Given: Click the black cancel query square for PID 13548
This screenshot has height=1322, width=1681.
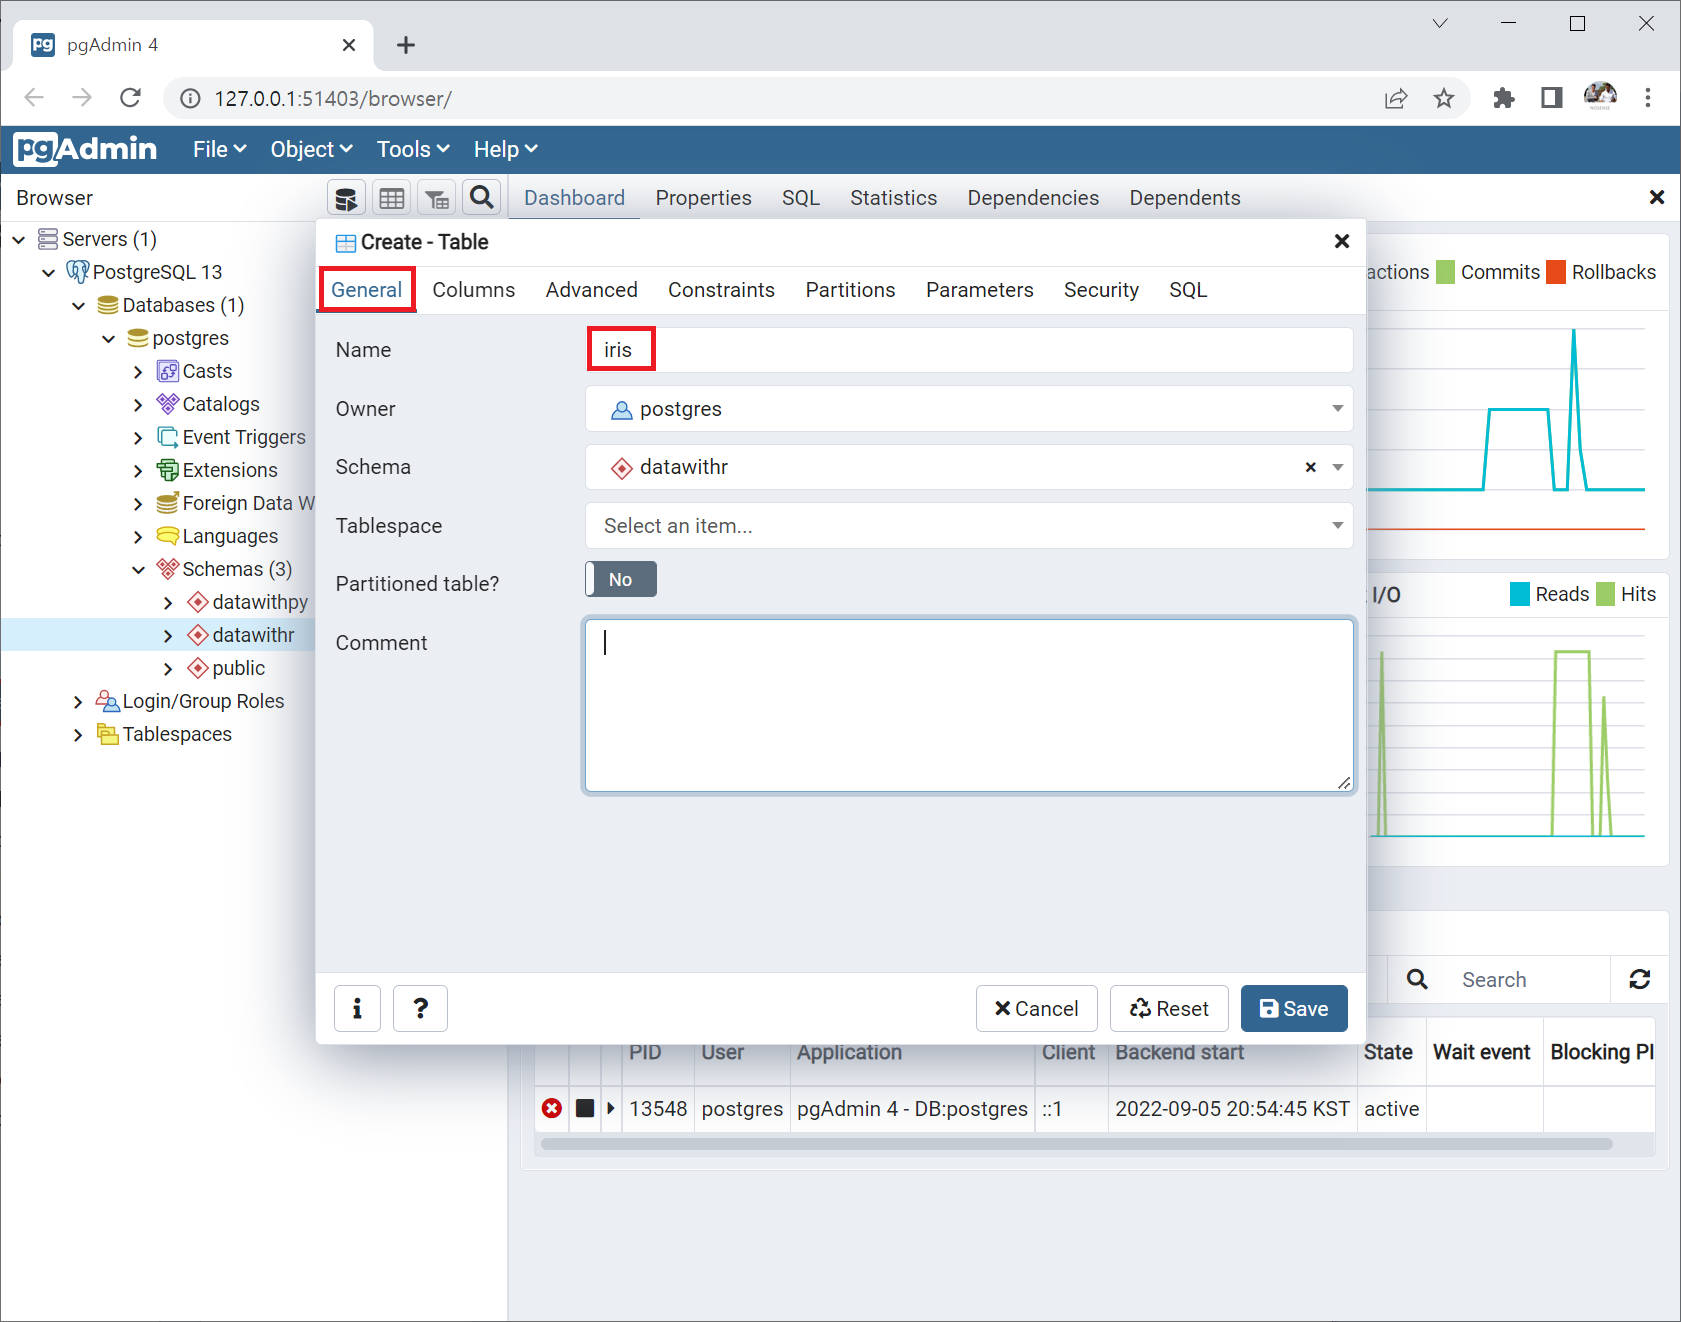Looking at the screenshot, I should [x=585, y=1108].
